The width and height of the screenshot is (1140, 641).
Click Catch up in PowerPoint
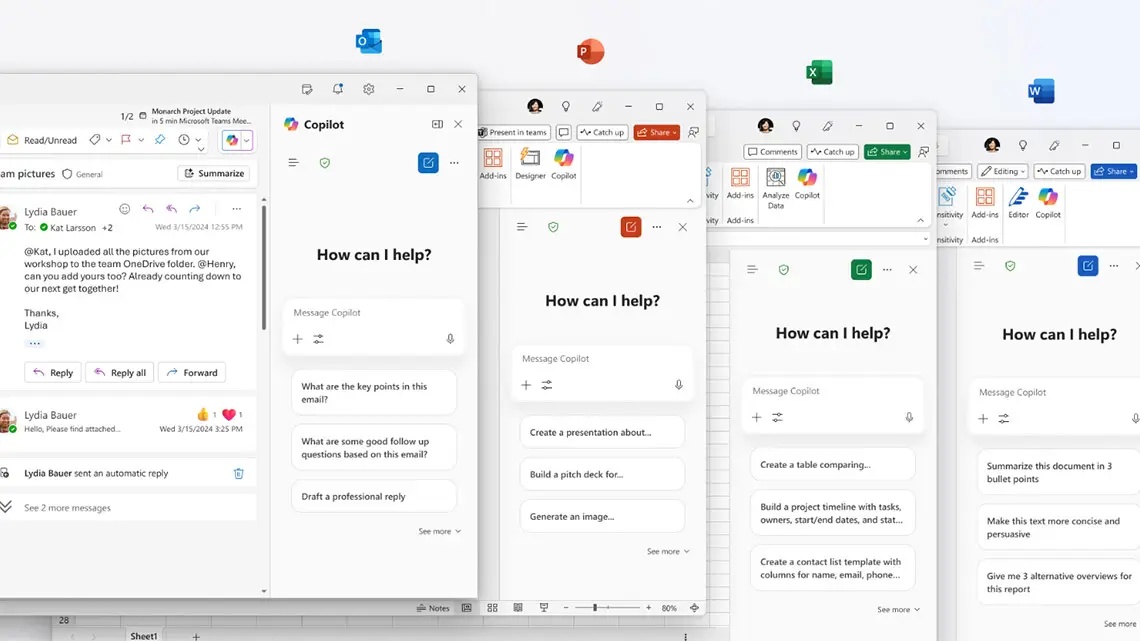(x=603, y=132)
